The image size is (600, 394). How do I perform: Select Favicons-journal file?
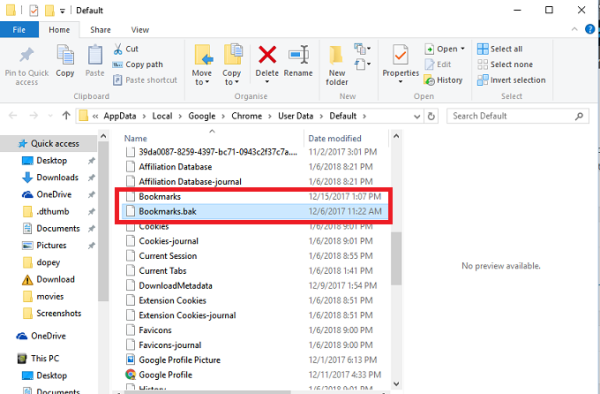(254, 345)
